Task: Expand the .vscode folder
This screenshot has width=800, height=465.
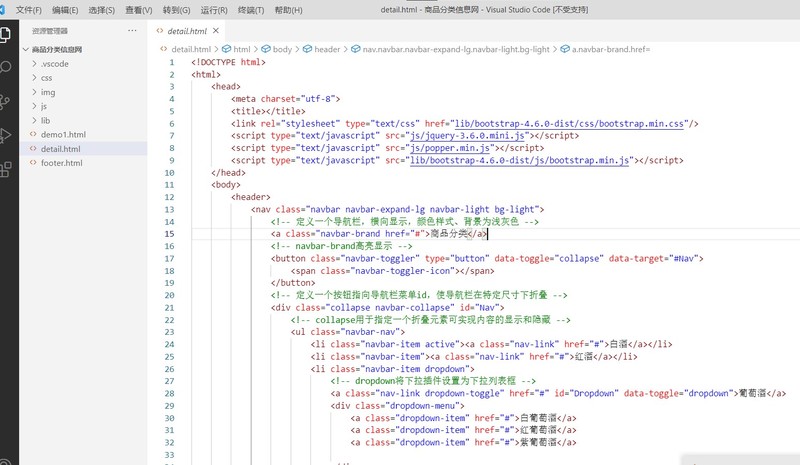Action: (x=34, y=64)
